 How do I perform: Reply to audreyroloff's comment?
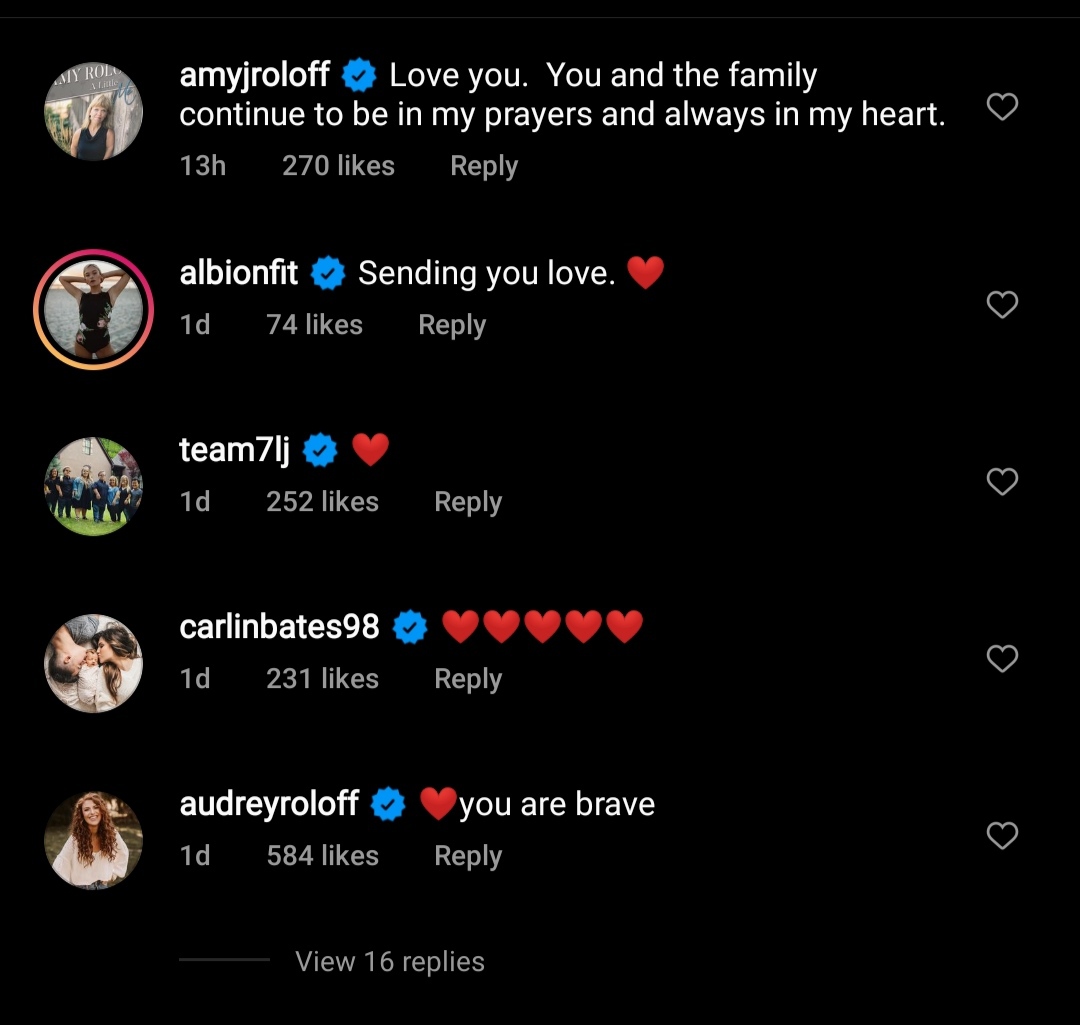coord(468,856)
